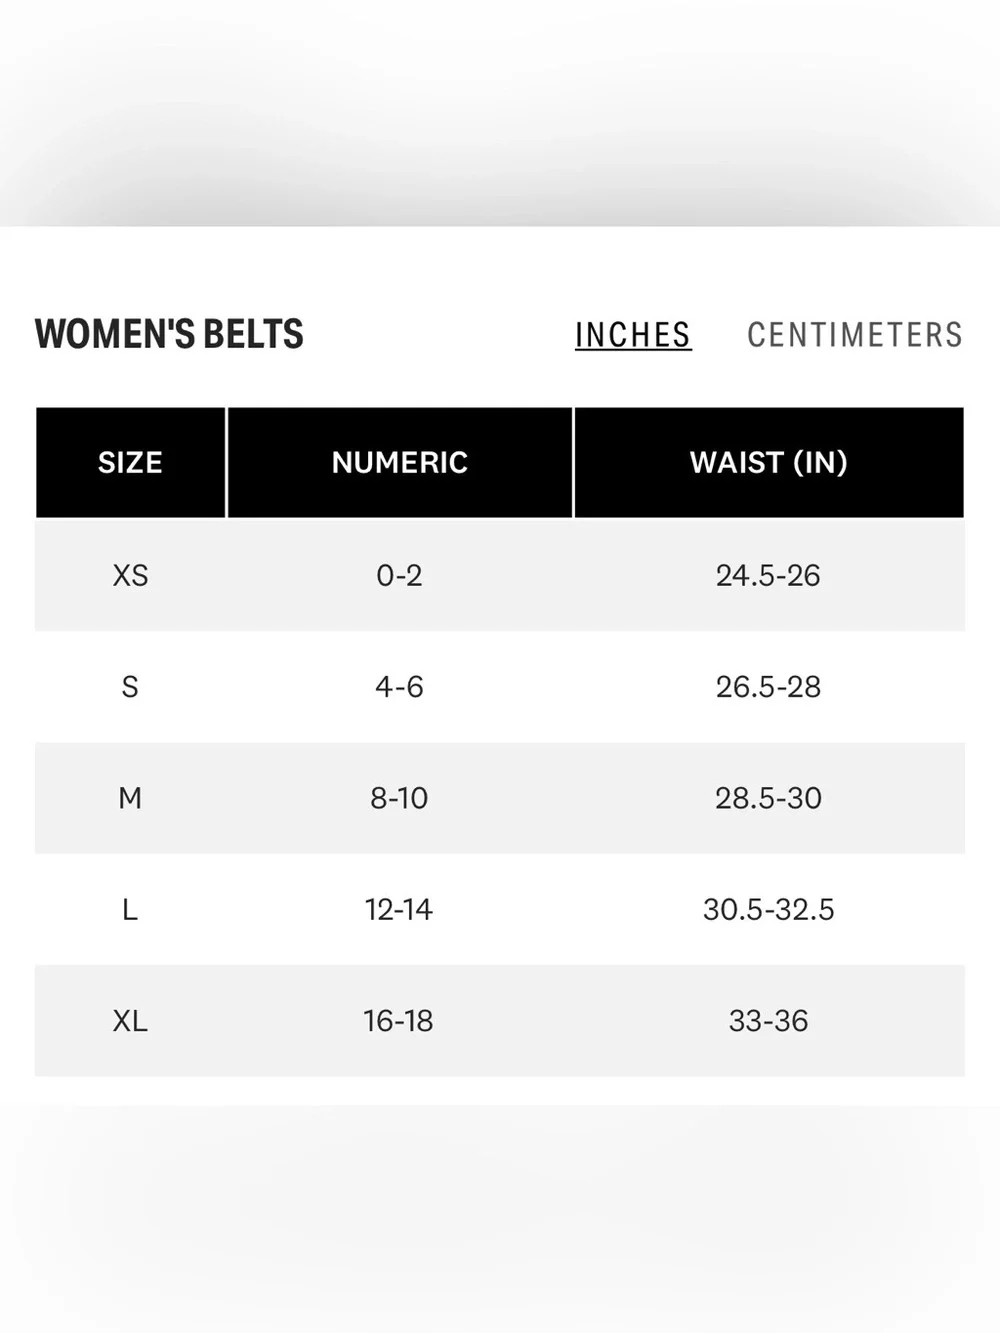Click the 0-2 numeric value
The width and height of the screenshot is (1000, 1333).
(x=399, y=575)
